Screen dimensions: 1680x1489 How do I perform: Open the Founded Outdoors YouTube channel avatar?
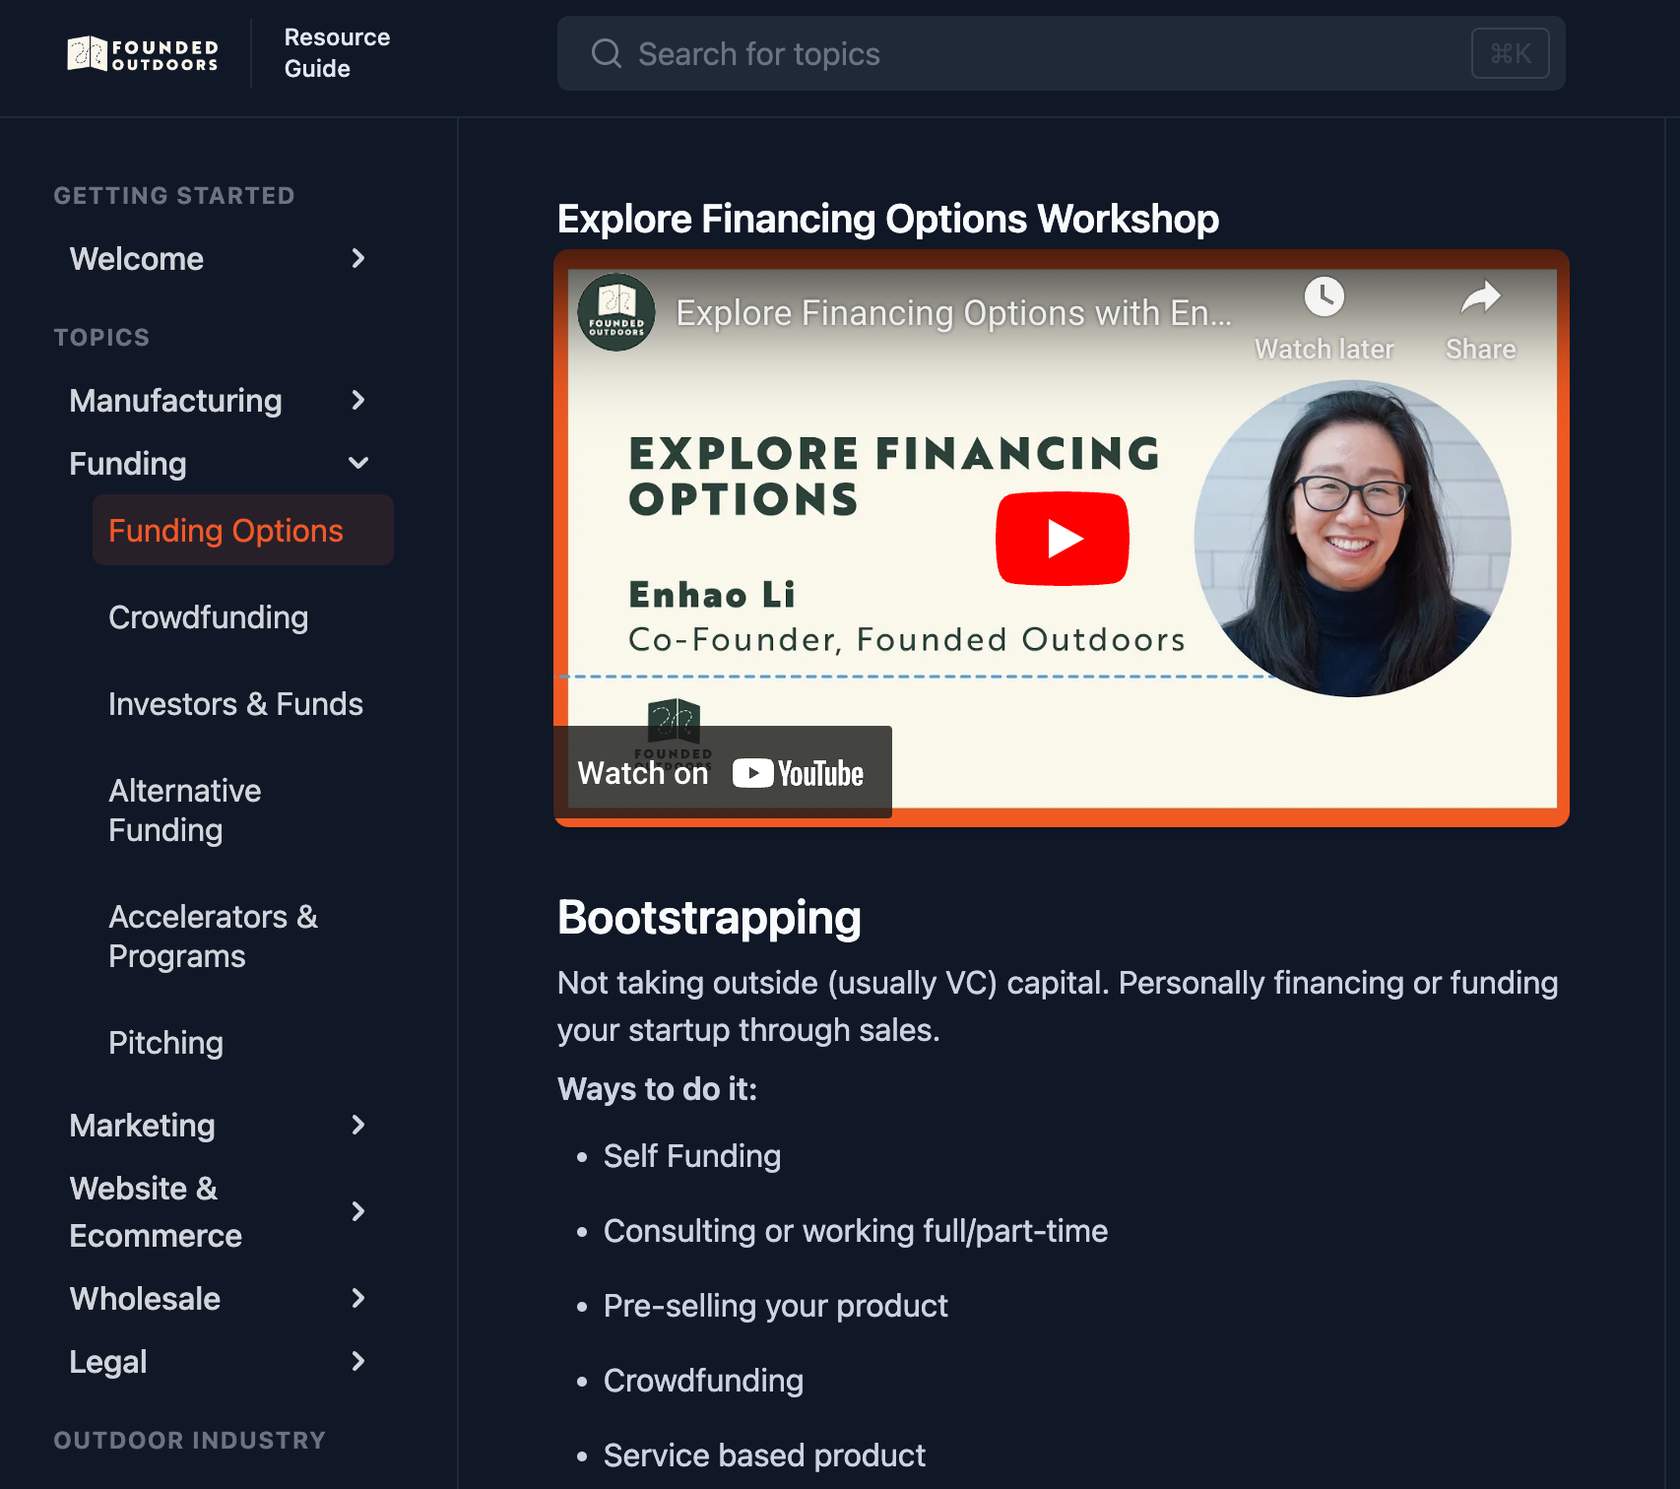tap(616, 312)
